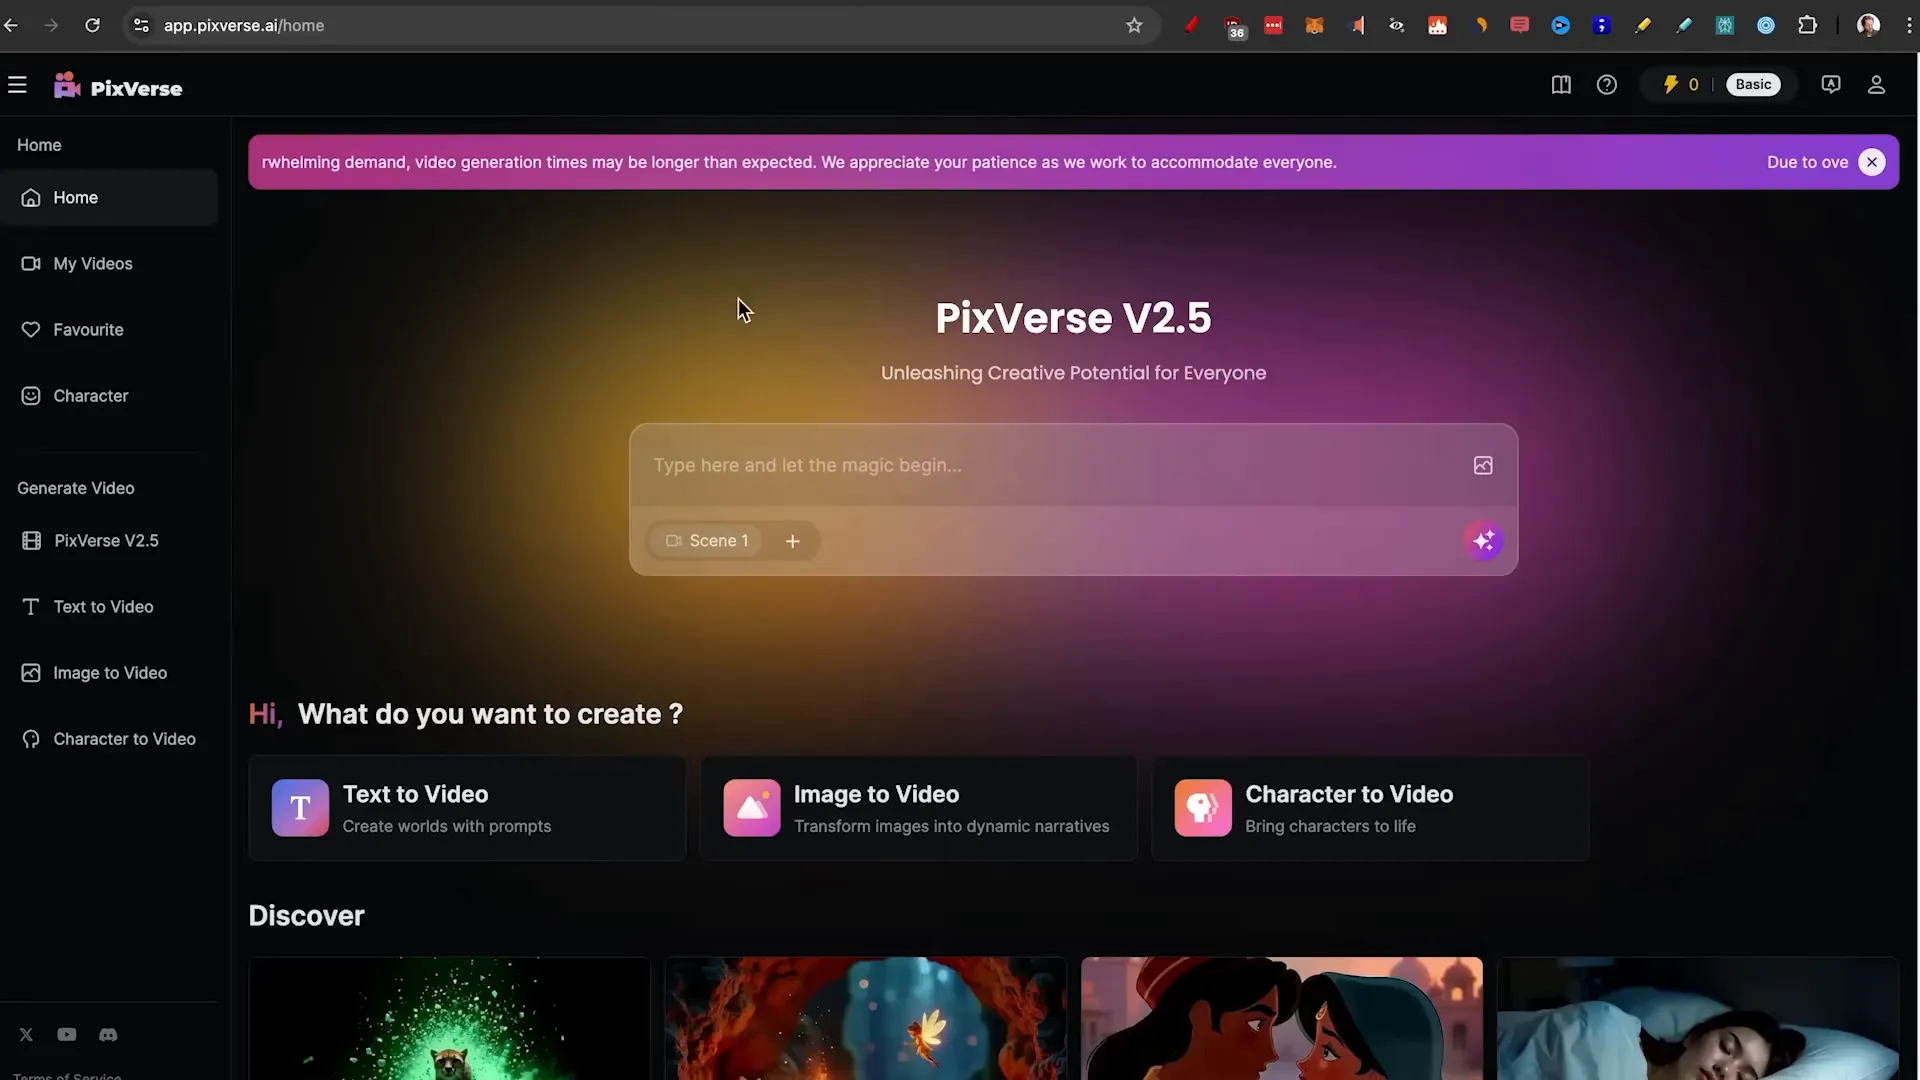
Task: Click the prompt input field
Action: coord(1000,465)
